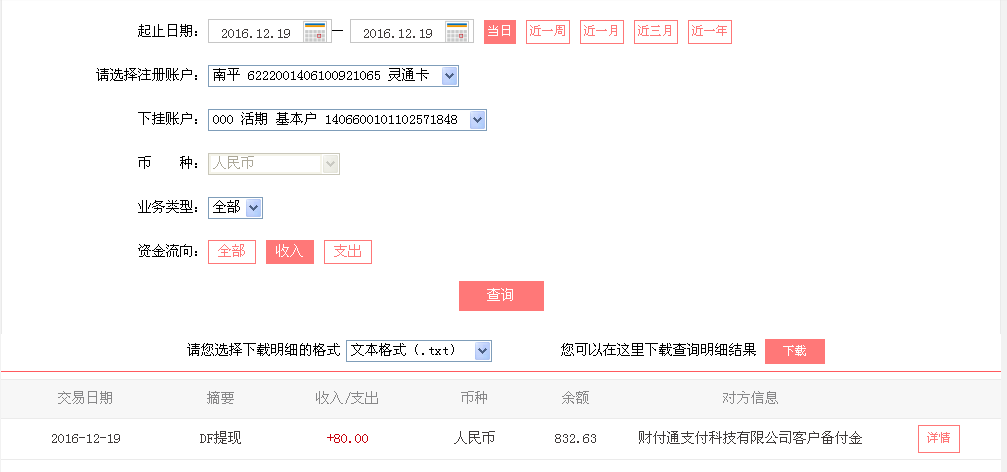The width and height of the screenshot is (1007, 472).
Task: Open the 业务类型 dropdown showing 全部
Action: [235, 207]
